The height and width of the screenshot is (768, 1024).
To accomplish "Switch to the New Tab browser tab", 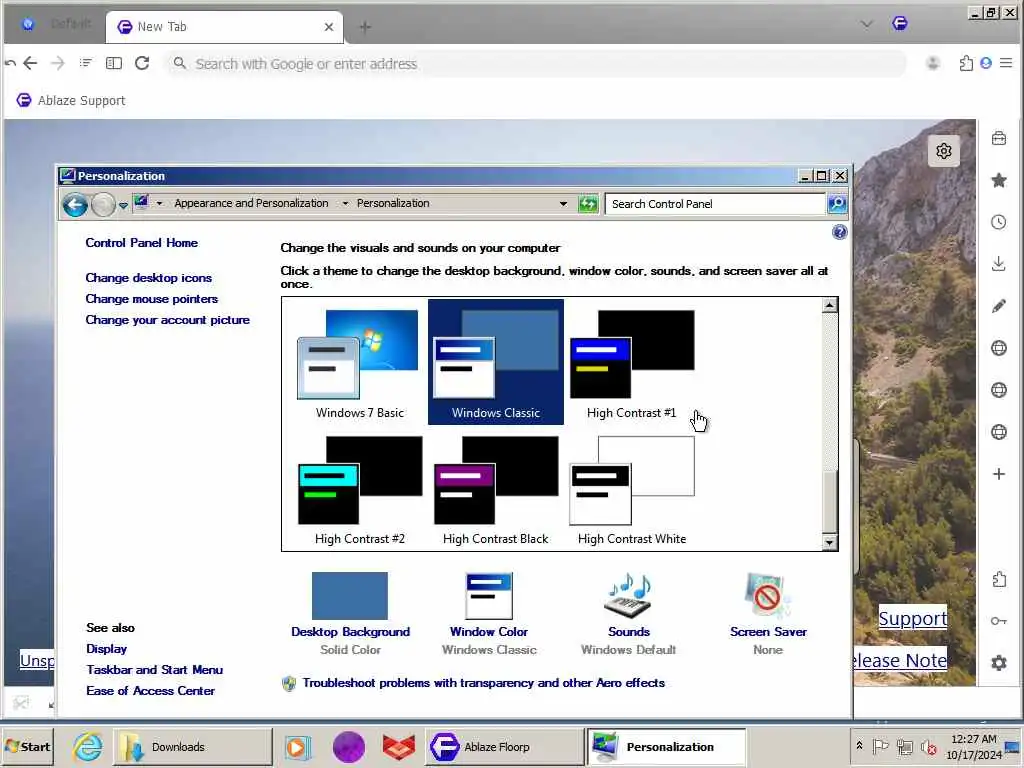I will 224,27.
